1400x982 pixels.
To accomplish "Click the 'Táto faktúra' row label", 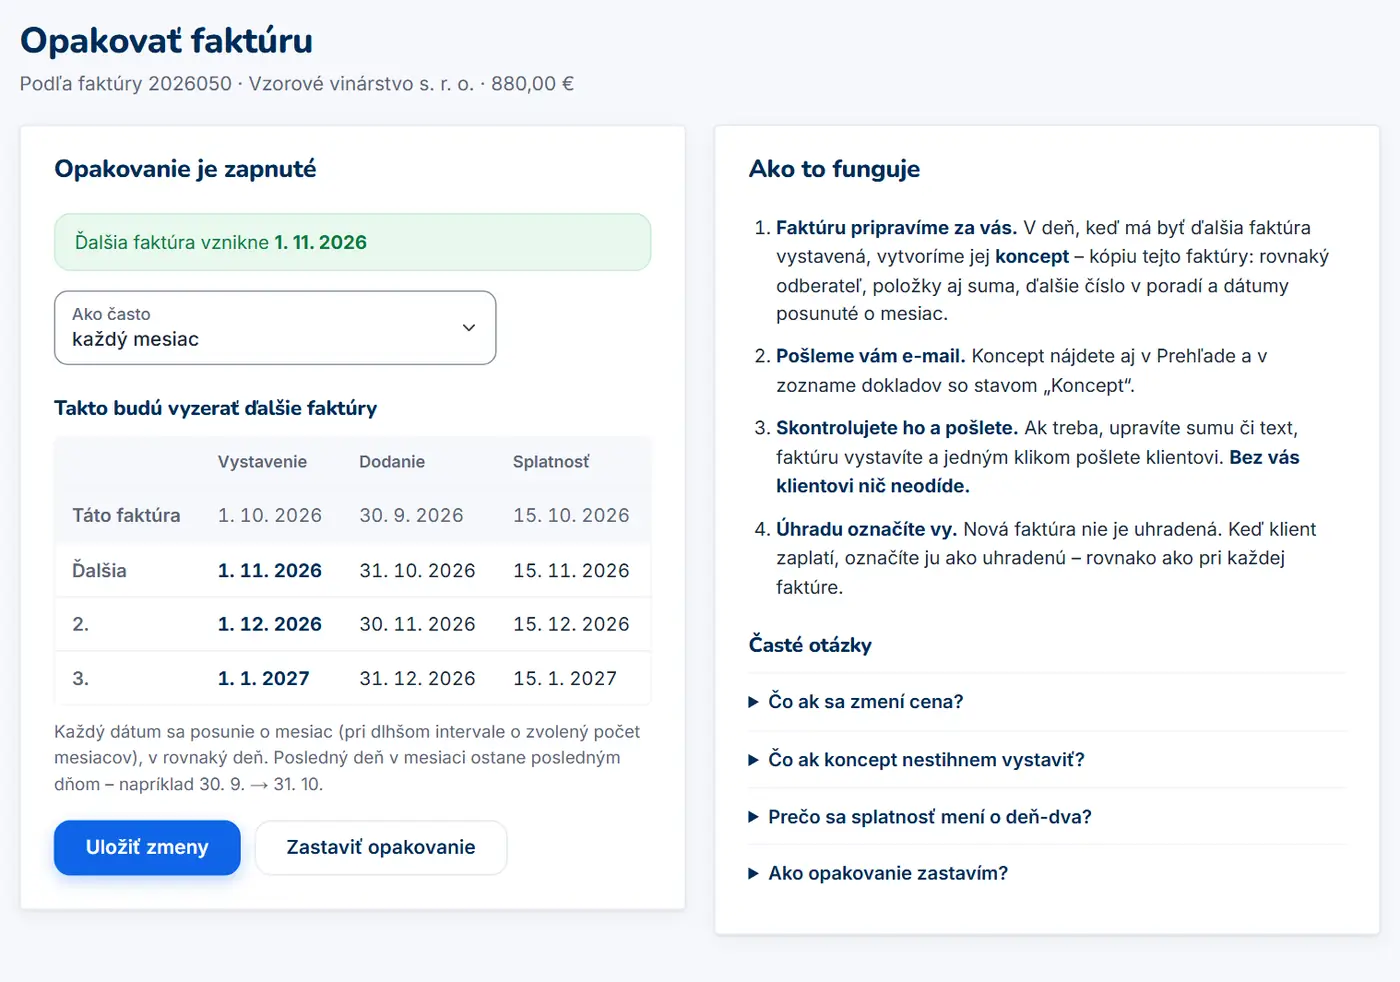I will click(x=126, y=516).
